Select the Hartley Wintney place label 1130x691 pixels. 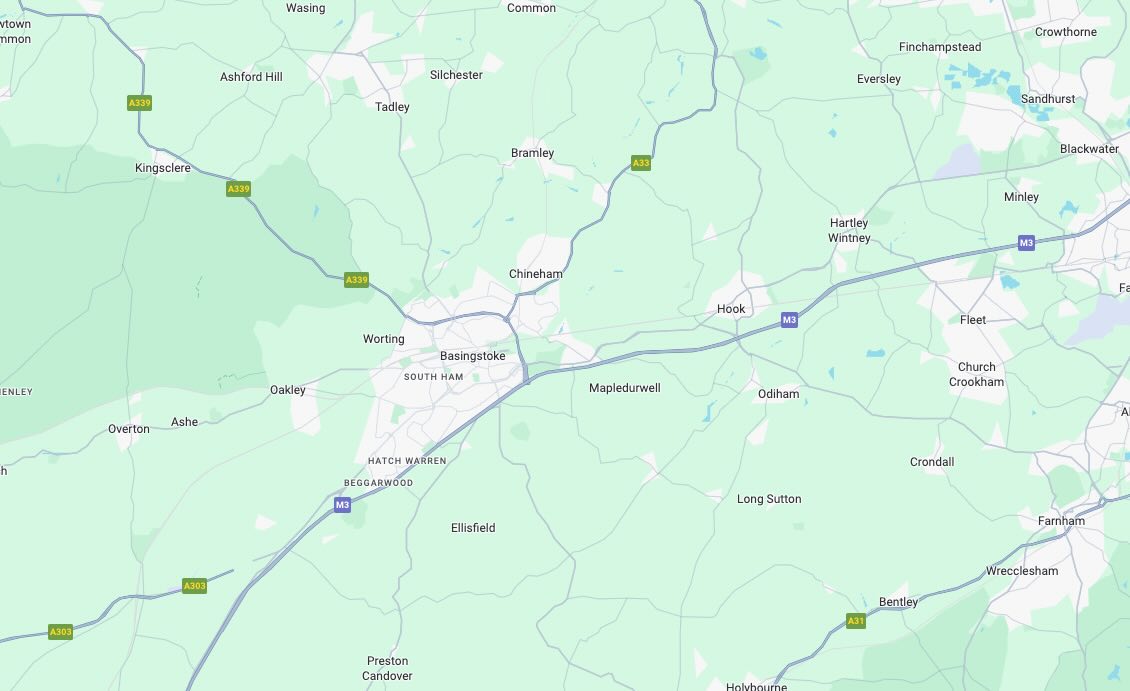849,231
